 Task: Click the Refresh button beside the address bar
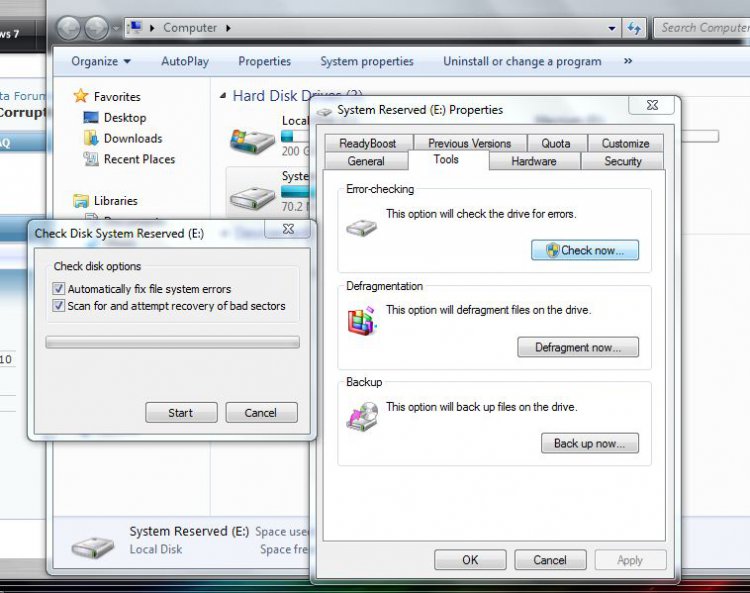coord(634,28)
